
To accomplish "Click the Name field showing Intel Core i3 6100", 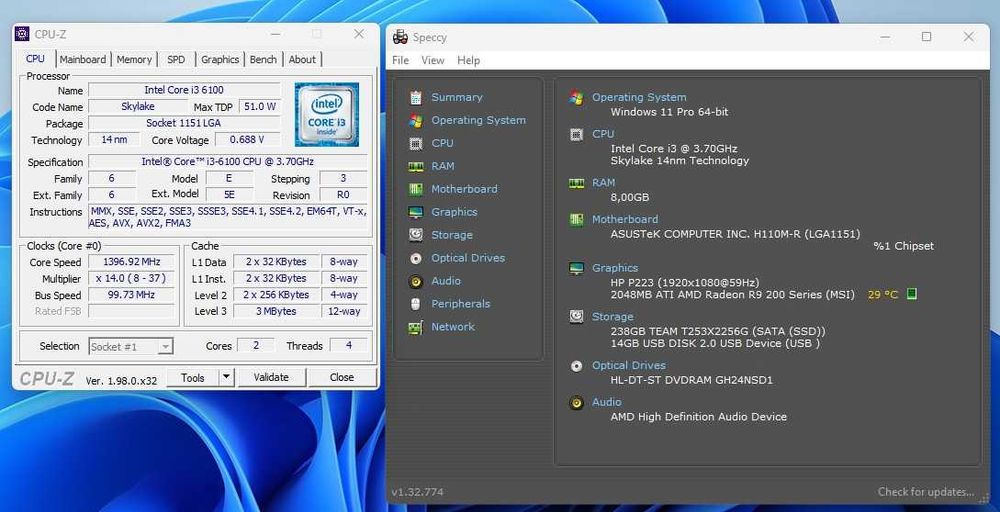I will 184,90.
